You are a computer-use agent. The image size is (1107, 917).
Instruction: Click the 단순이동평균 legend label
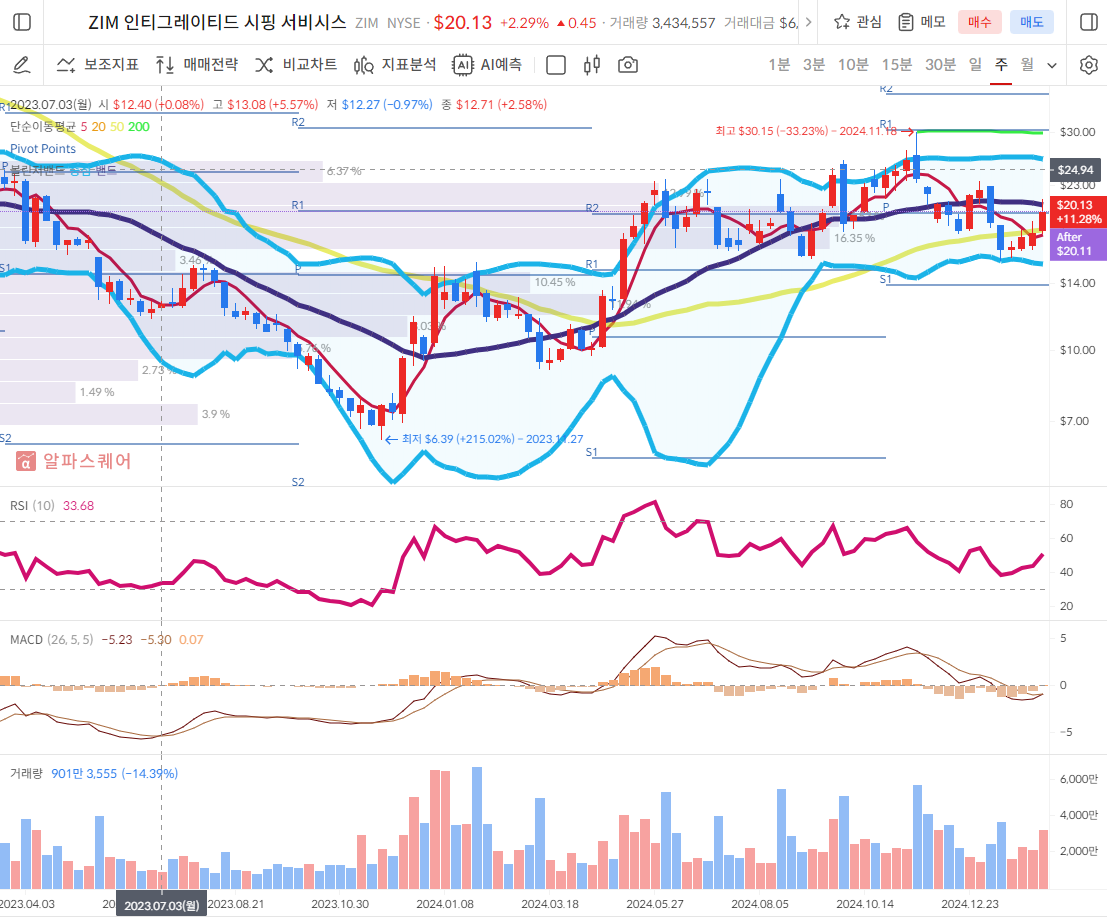click(x=42, y=126)
